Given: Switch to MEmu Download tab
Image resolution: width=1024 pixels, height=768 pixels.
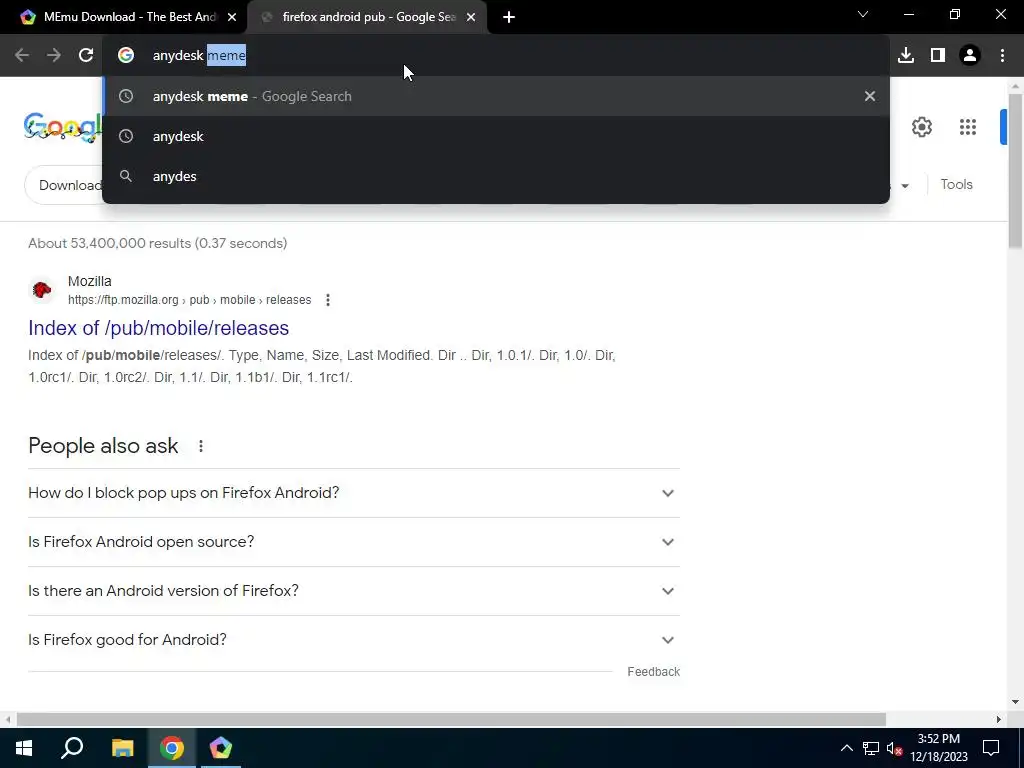Looking at the screenshot, I should (x=124, y=17).
